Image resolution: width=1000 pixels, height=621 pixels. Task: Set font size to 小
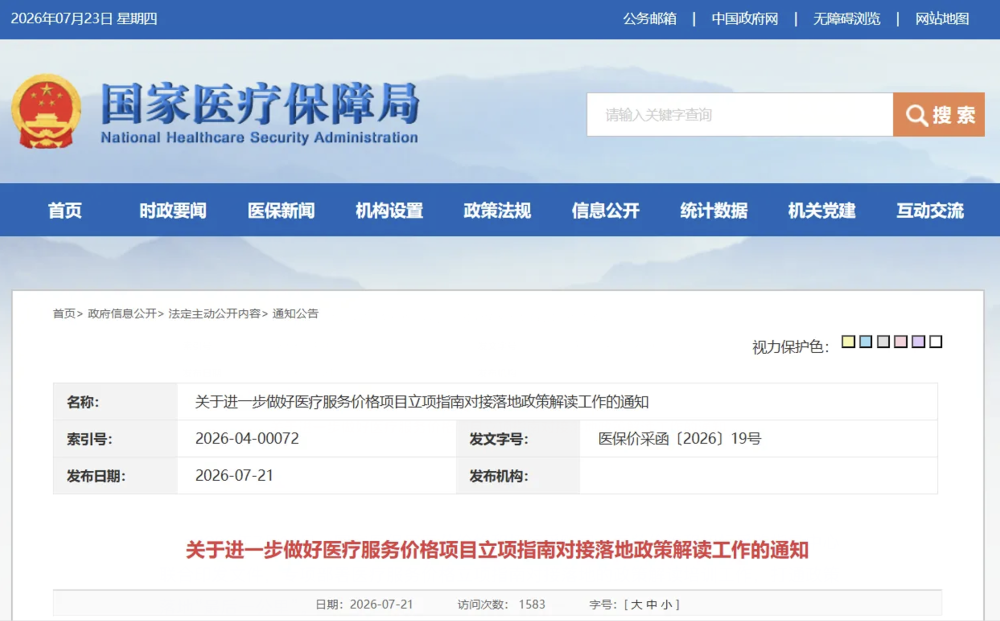(x=666, y=604)
